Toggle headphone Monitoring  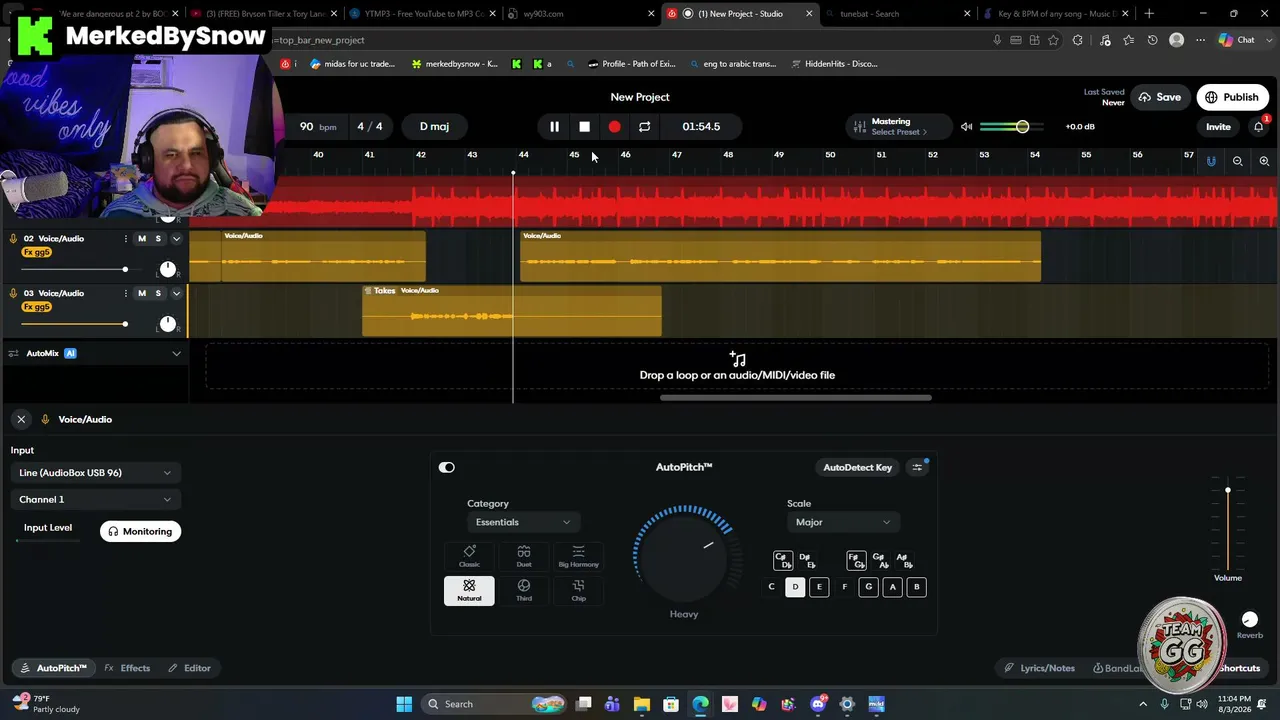pyautogui.click(x=140, y=532)
